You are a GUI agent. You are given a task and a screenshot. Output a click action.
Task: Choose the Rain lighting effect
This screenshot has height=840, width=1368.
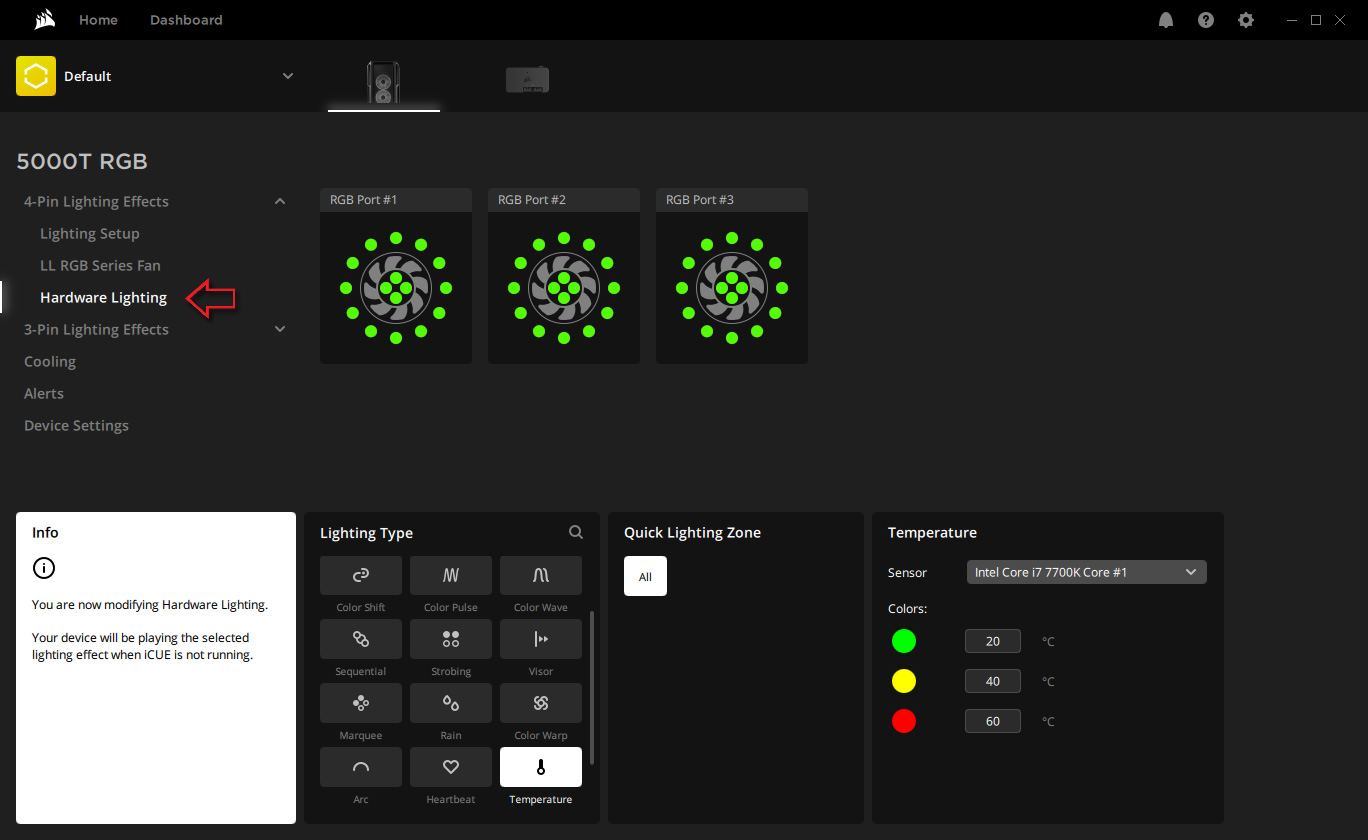[451, 703]
